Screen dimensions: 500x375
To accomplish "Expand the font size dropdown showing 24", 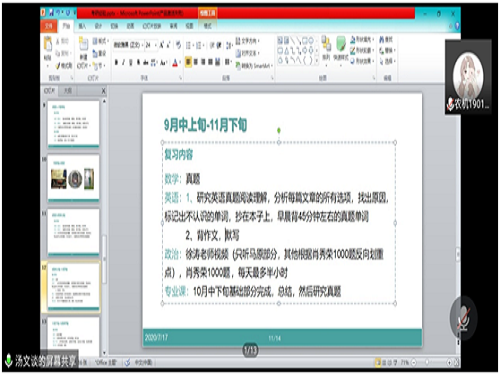I will pos(151,45).
